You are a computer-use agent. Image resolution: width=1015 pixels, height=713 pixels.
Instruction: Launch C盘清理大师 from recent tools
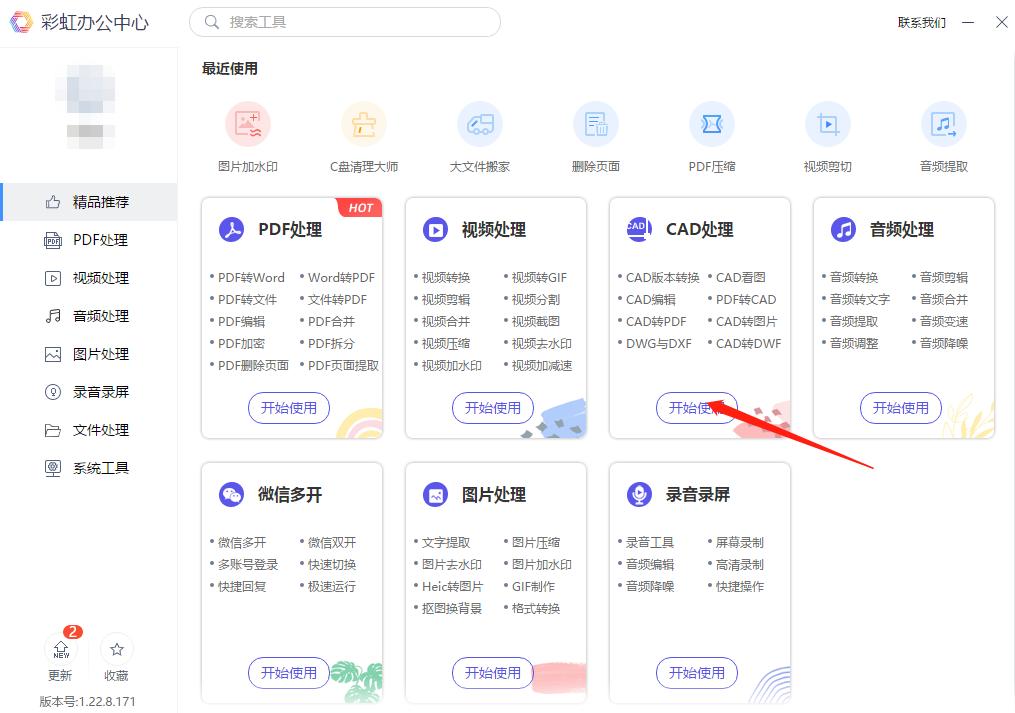point(364,122)
